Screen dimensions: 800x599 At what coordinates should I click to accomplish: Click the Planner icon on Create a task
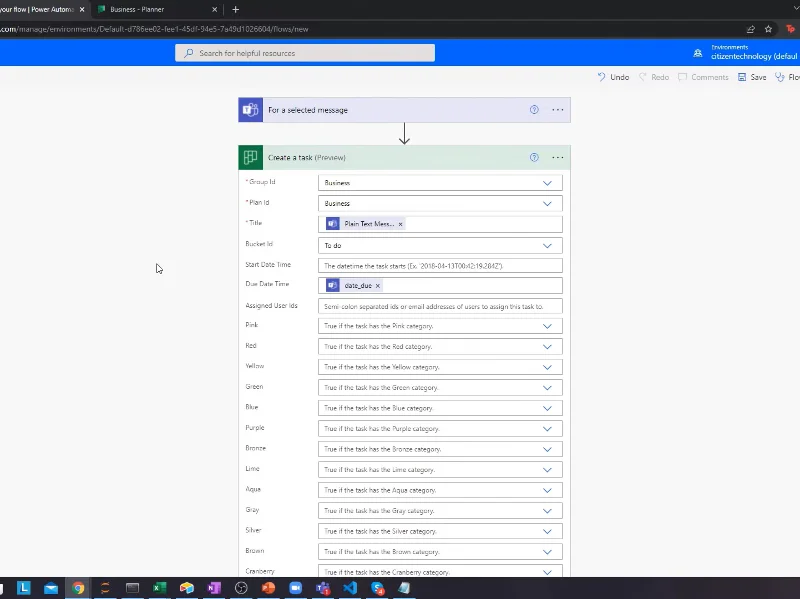point(251,157)
